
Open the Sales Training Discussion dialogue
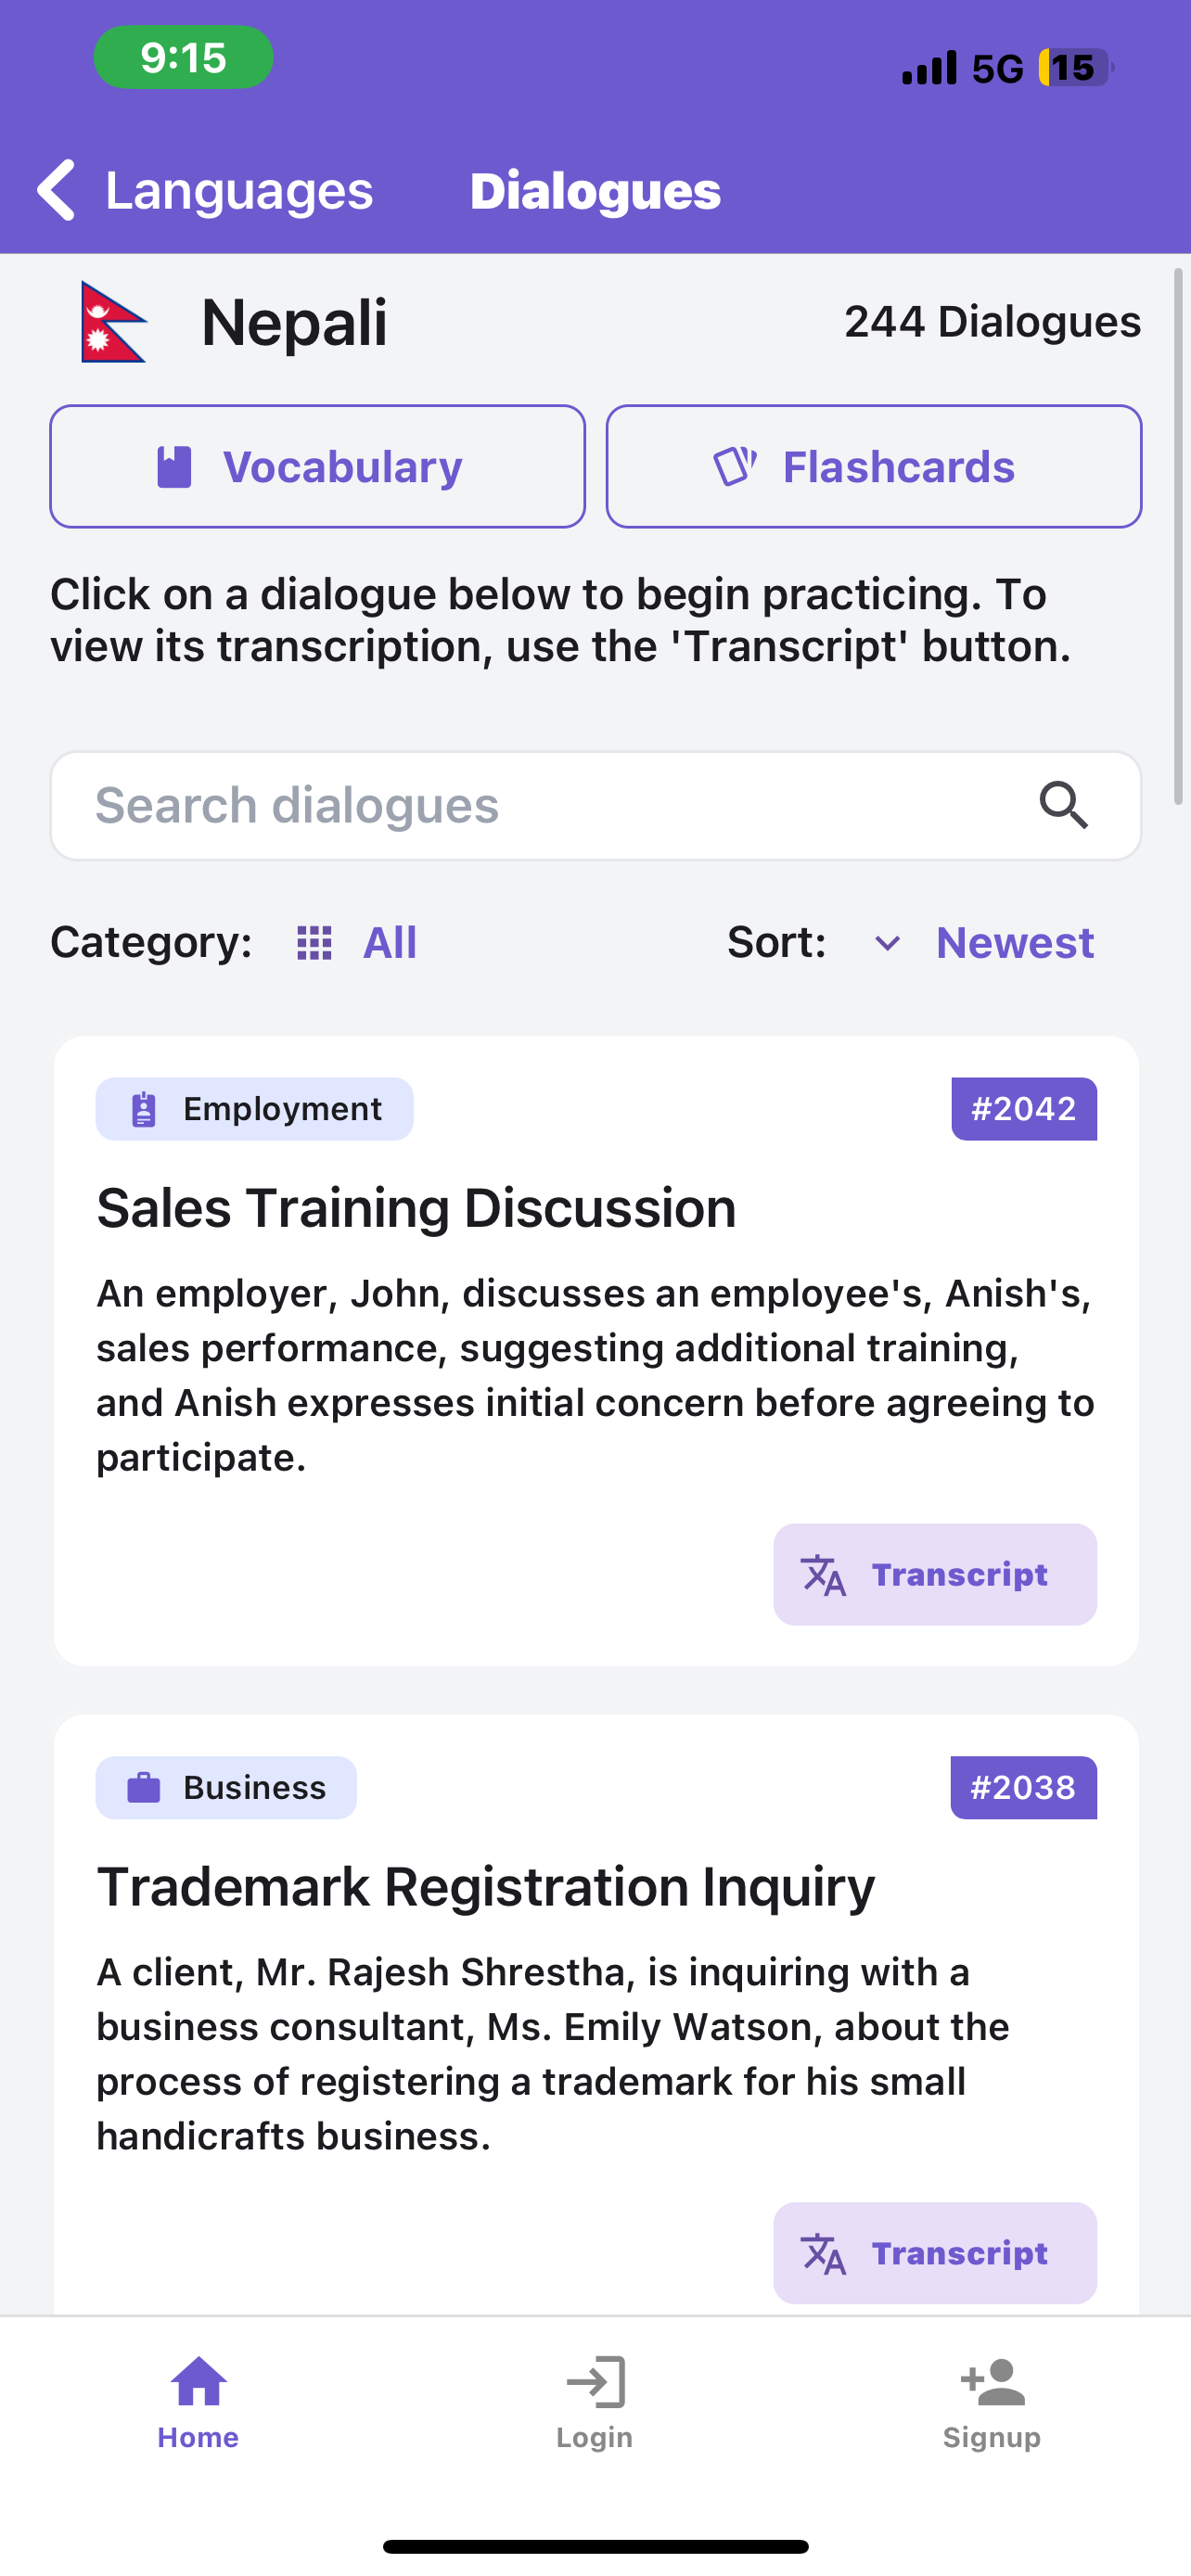pyautogui.click(x=595, y=1350)
